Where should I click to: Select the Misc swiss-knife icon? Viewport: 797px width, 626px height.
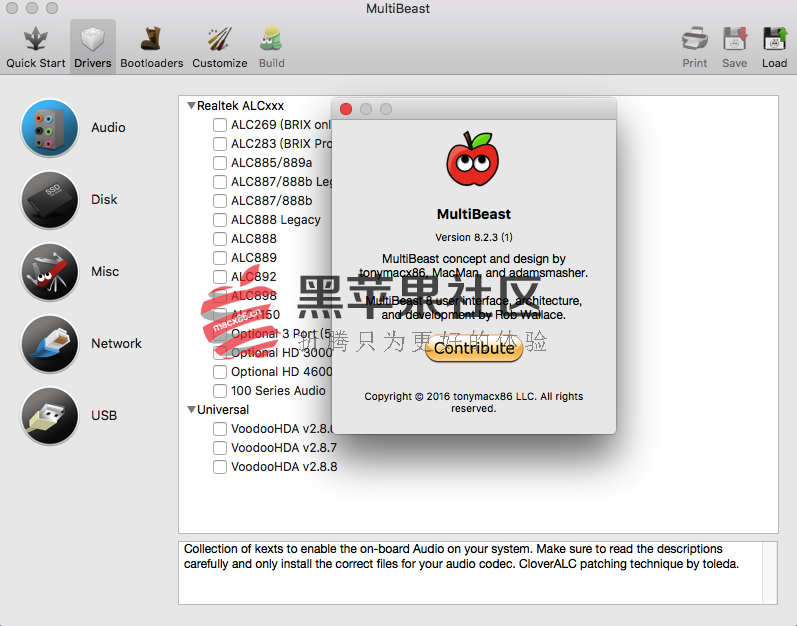point(49,272)
